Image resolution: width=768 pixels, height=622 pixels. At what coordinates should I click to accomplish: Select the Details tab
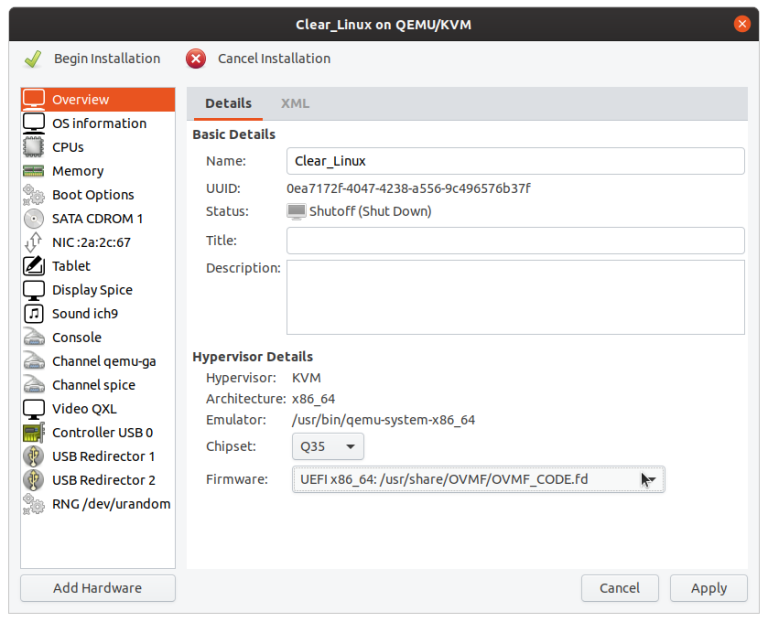(228, 103)
